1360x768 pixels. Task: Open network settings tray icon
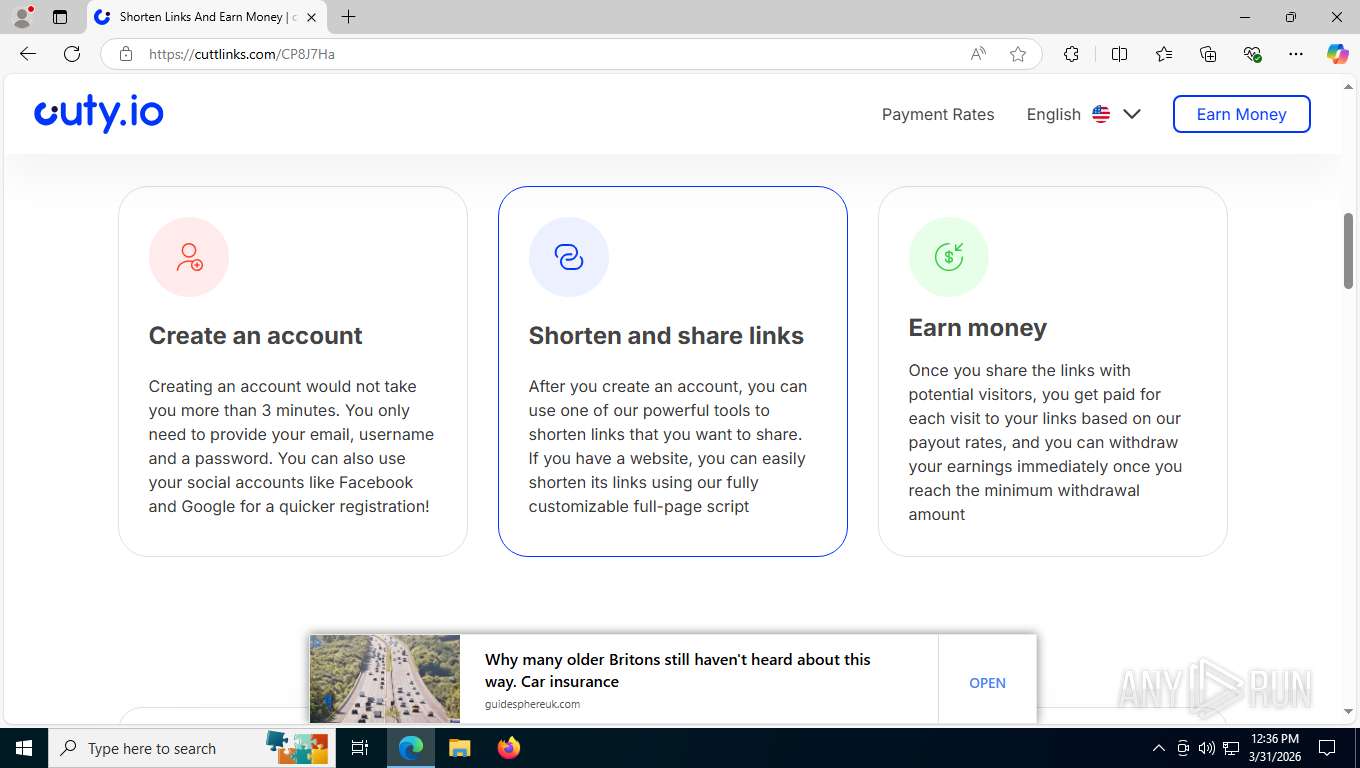pos(1231,748)
